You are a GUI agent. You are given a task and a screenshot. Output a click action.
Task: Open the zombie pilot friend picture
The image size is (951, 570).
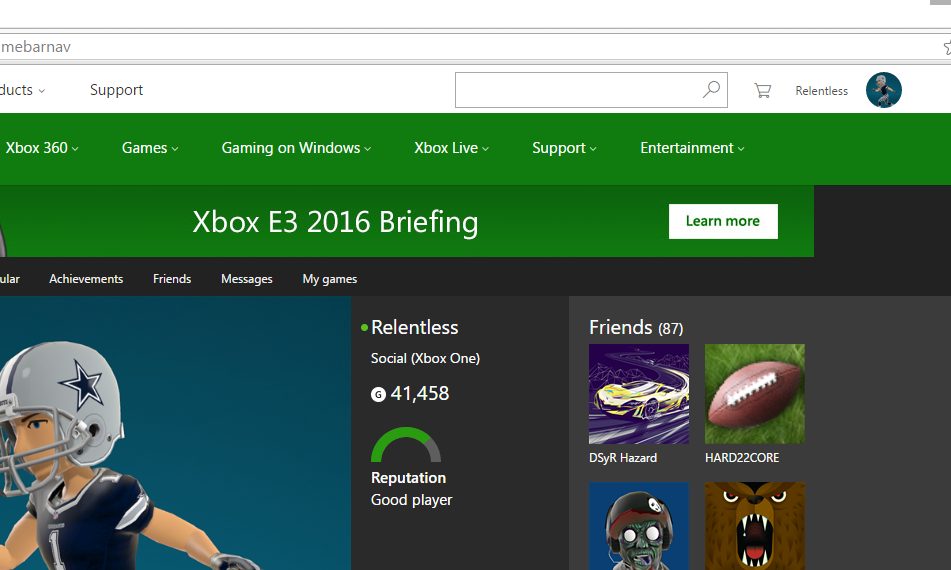(639, 526)
